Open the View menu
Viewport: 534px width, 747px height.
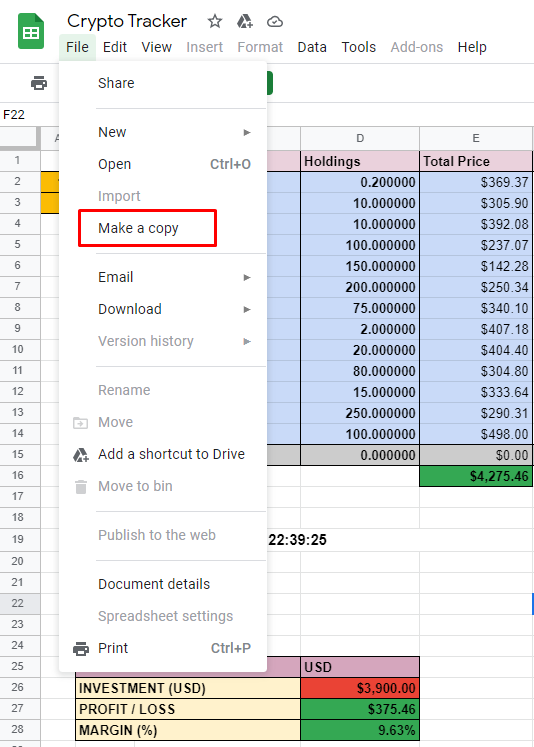coord(156,47)
